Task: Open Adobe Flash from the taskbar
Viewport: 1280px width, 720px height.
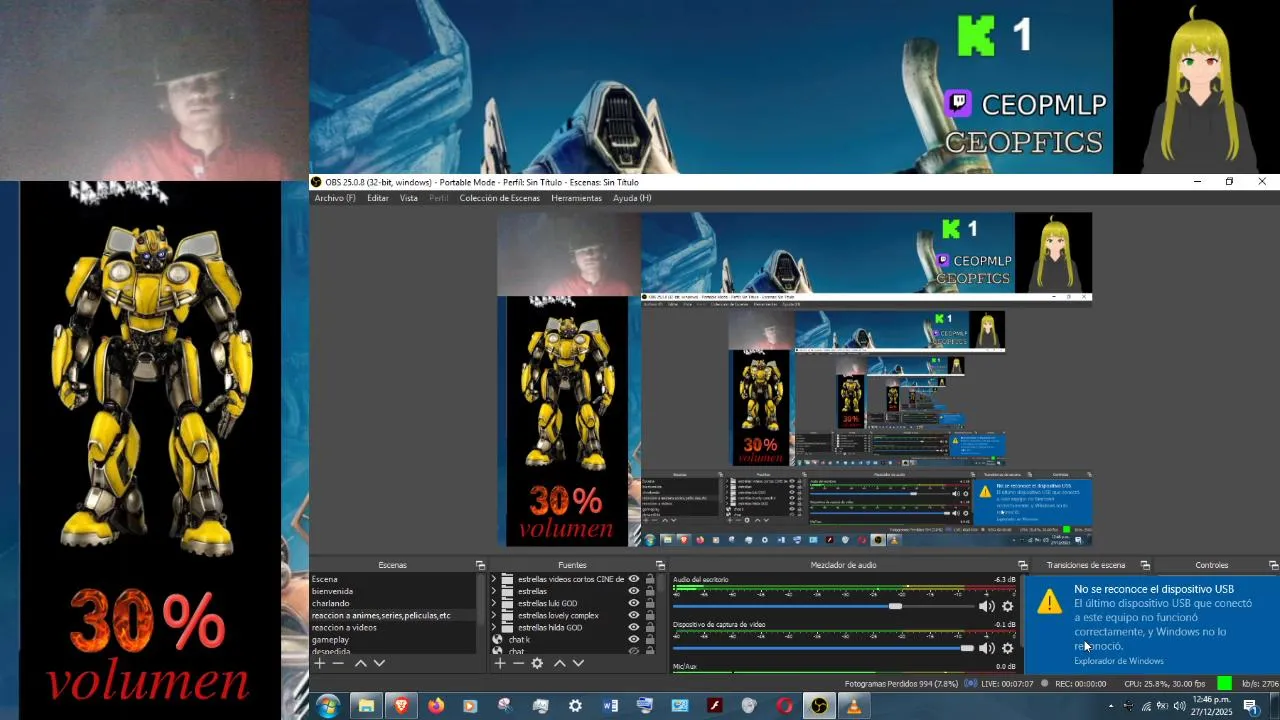Action: [714, 706]
